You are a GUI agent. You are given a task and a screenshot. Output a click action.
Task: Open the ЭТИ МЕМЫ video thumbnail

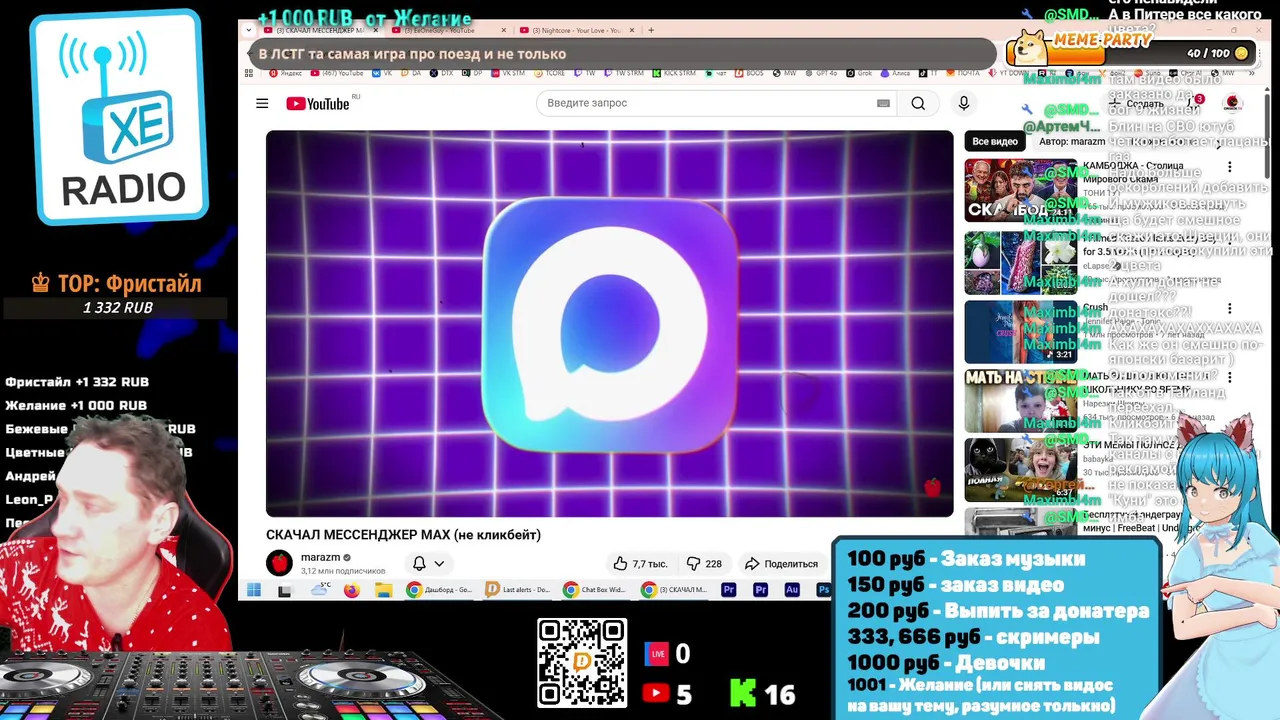(x=1020, y=470)
